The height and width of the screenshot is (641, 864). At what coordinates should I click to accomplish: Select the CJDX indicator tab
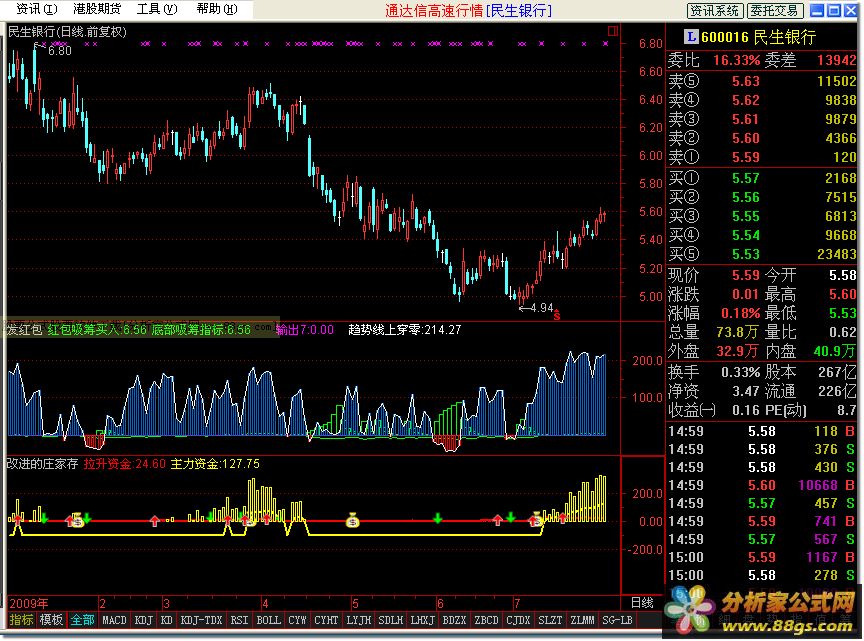point(519,620)
